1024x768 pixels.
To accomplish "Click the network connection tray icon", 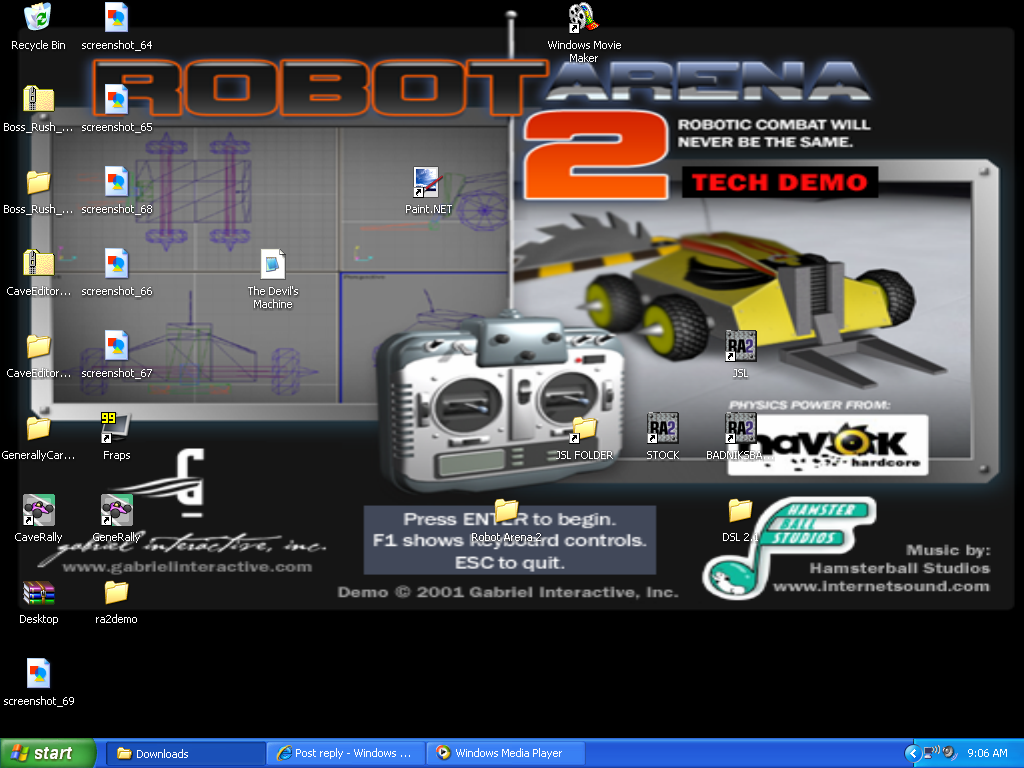I will (931, 753).
